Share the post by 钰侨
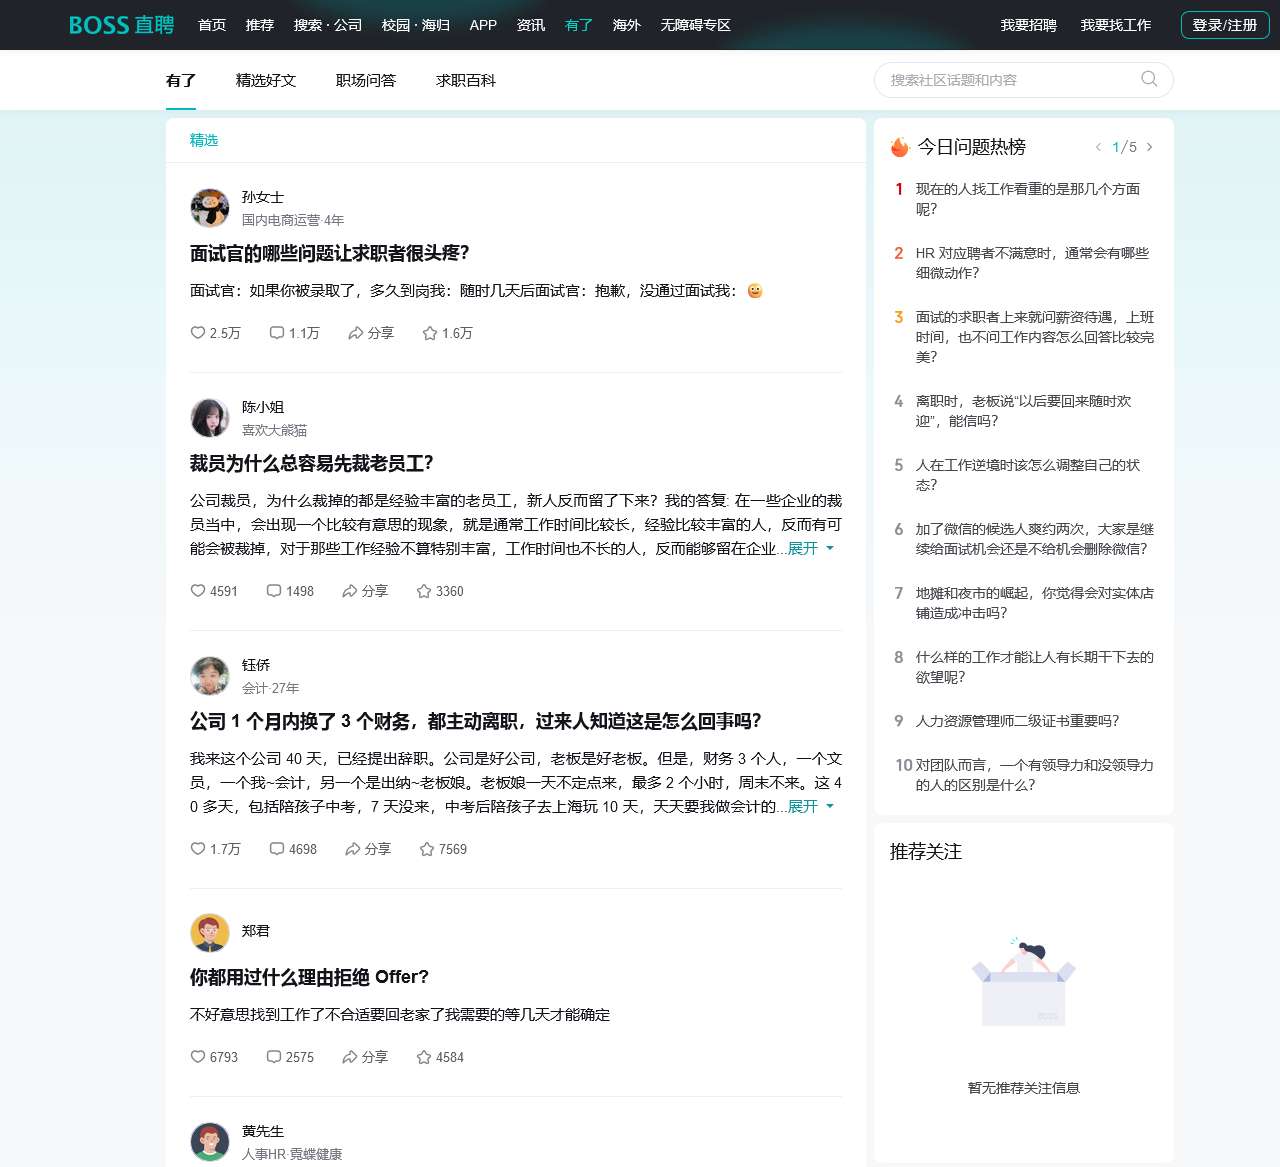Image resolution: width=1280 pixels, height=1167 pixels. (x=367, y=849)
